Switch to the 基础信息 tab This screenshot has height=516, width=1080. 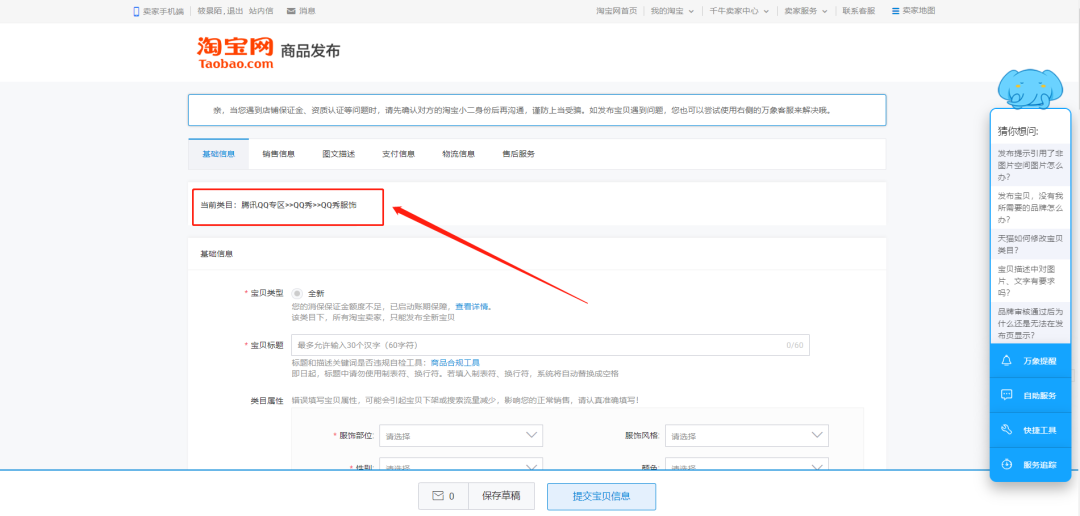(218, 154)
